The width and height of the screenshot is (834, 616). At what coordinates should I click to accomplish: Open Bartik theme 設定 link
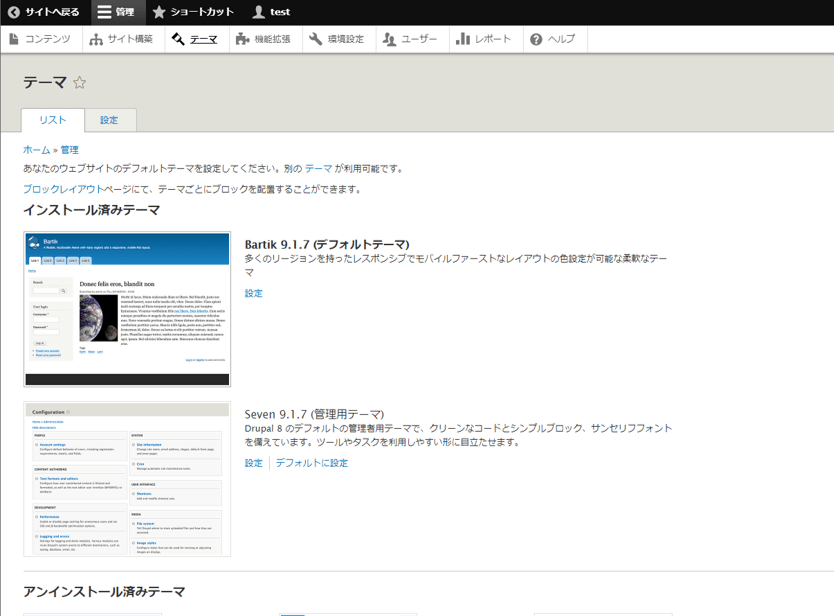point(254,293)
